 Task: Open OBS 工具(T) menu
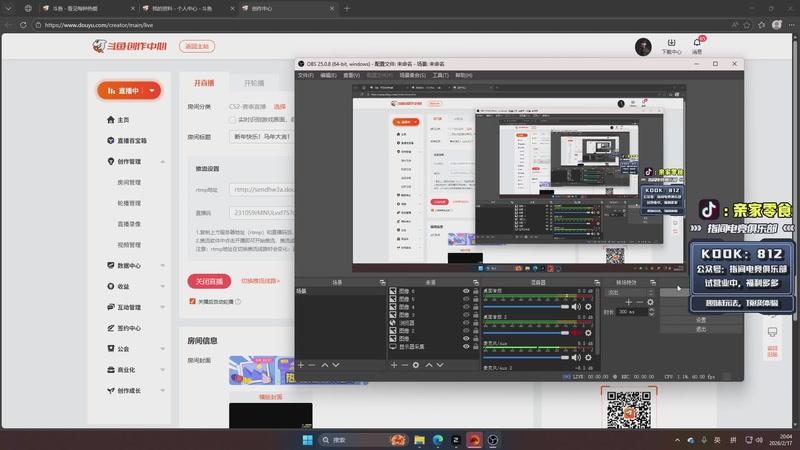440,76
